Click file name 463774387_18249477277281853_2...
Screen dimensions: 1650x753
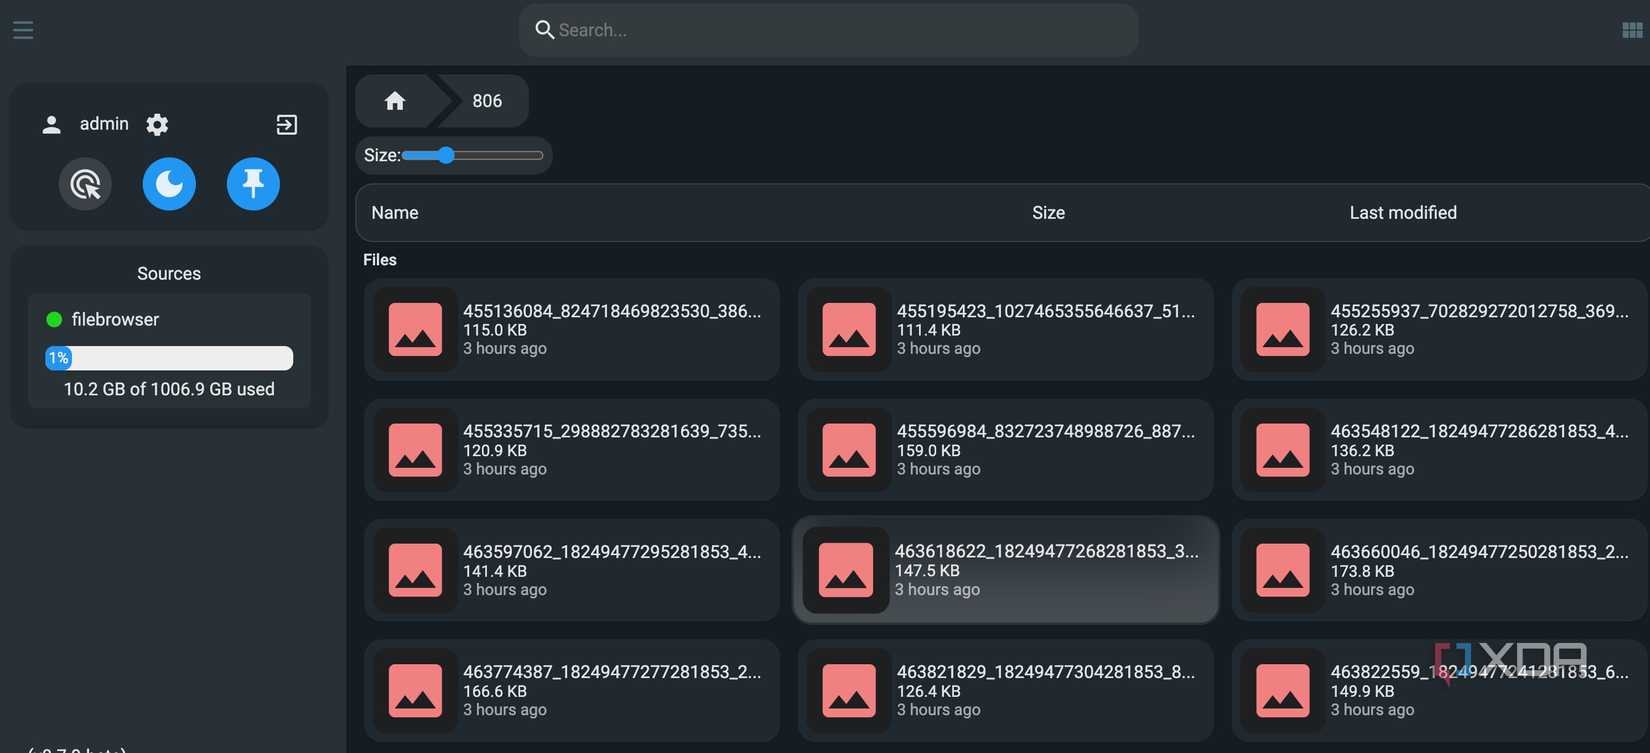coord(612,672)
